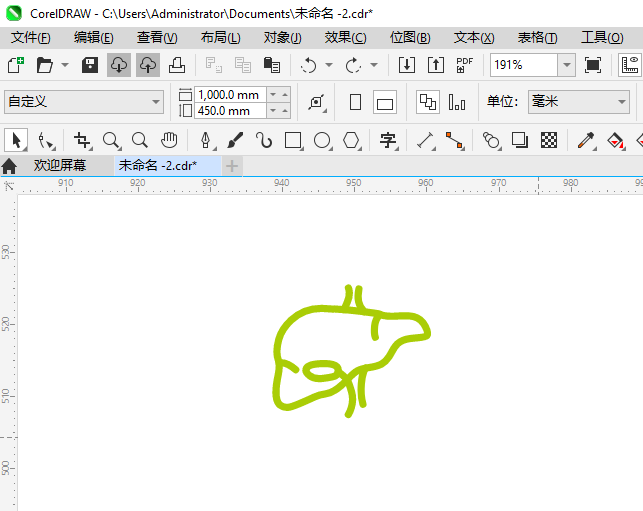Open the 文件(F) menu

(x=31, y=38)
